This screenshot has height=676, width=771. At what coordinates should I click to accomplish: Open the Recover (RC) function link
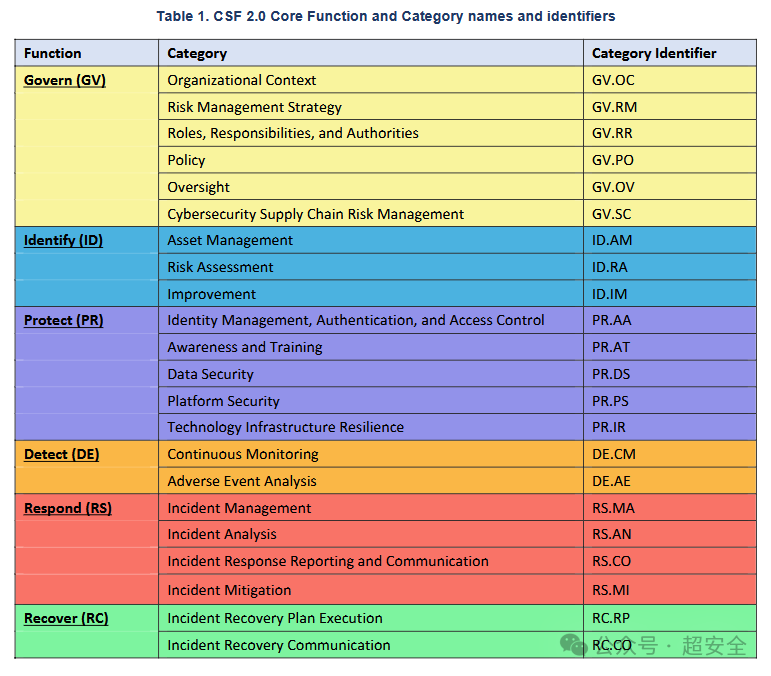tap(66, 618)
